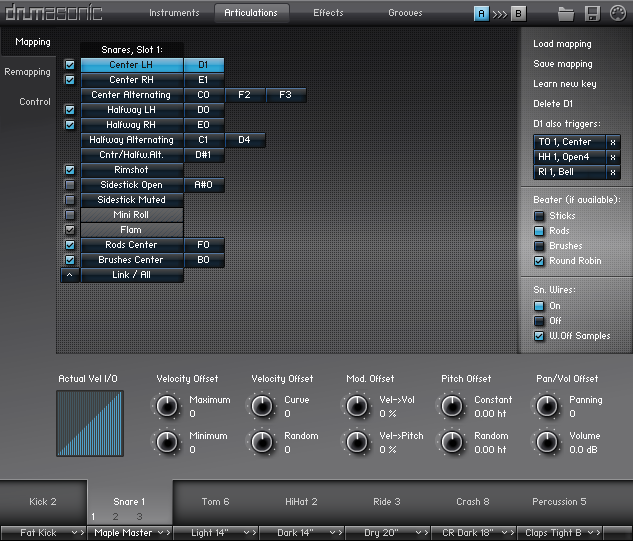Select the Rods beater option
Screen dimensions: 633x541
coord(539,231)
